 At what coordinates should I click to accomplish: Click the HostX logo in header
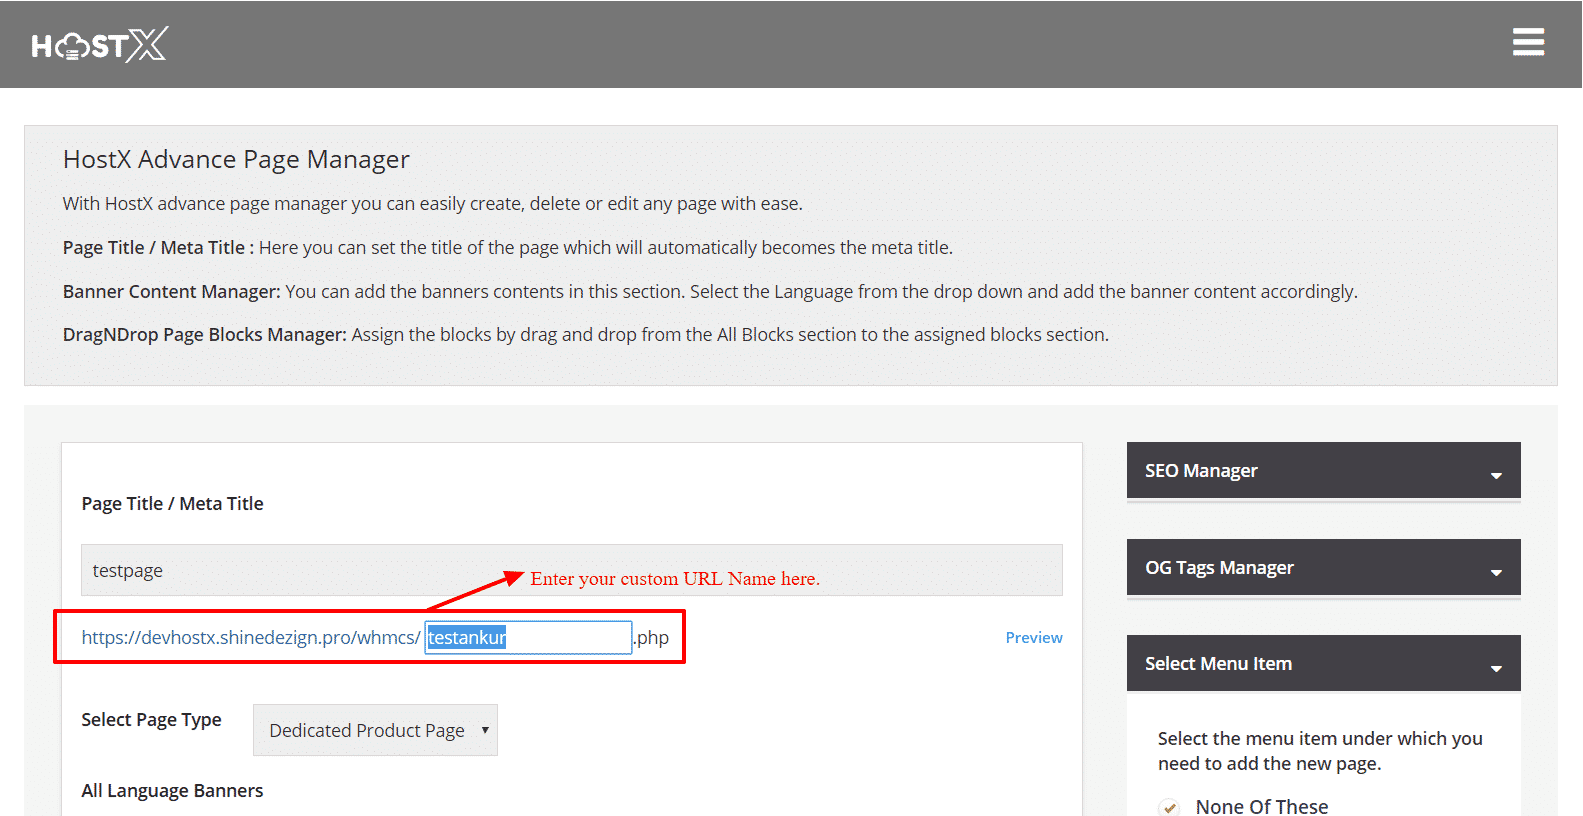(99, 45)
